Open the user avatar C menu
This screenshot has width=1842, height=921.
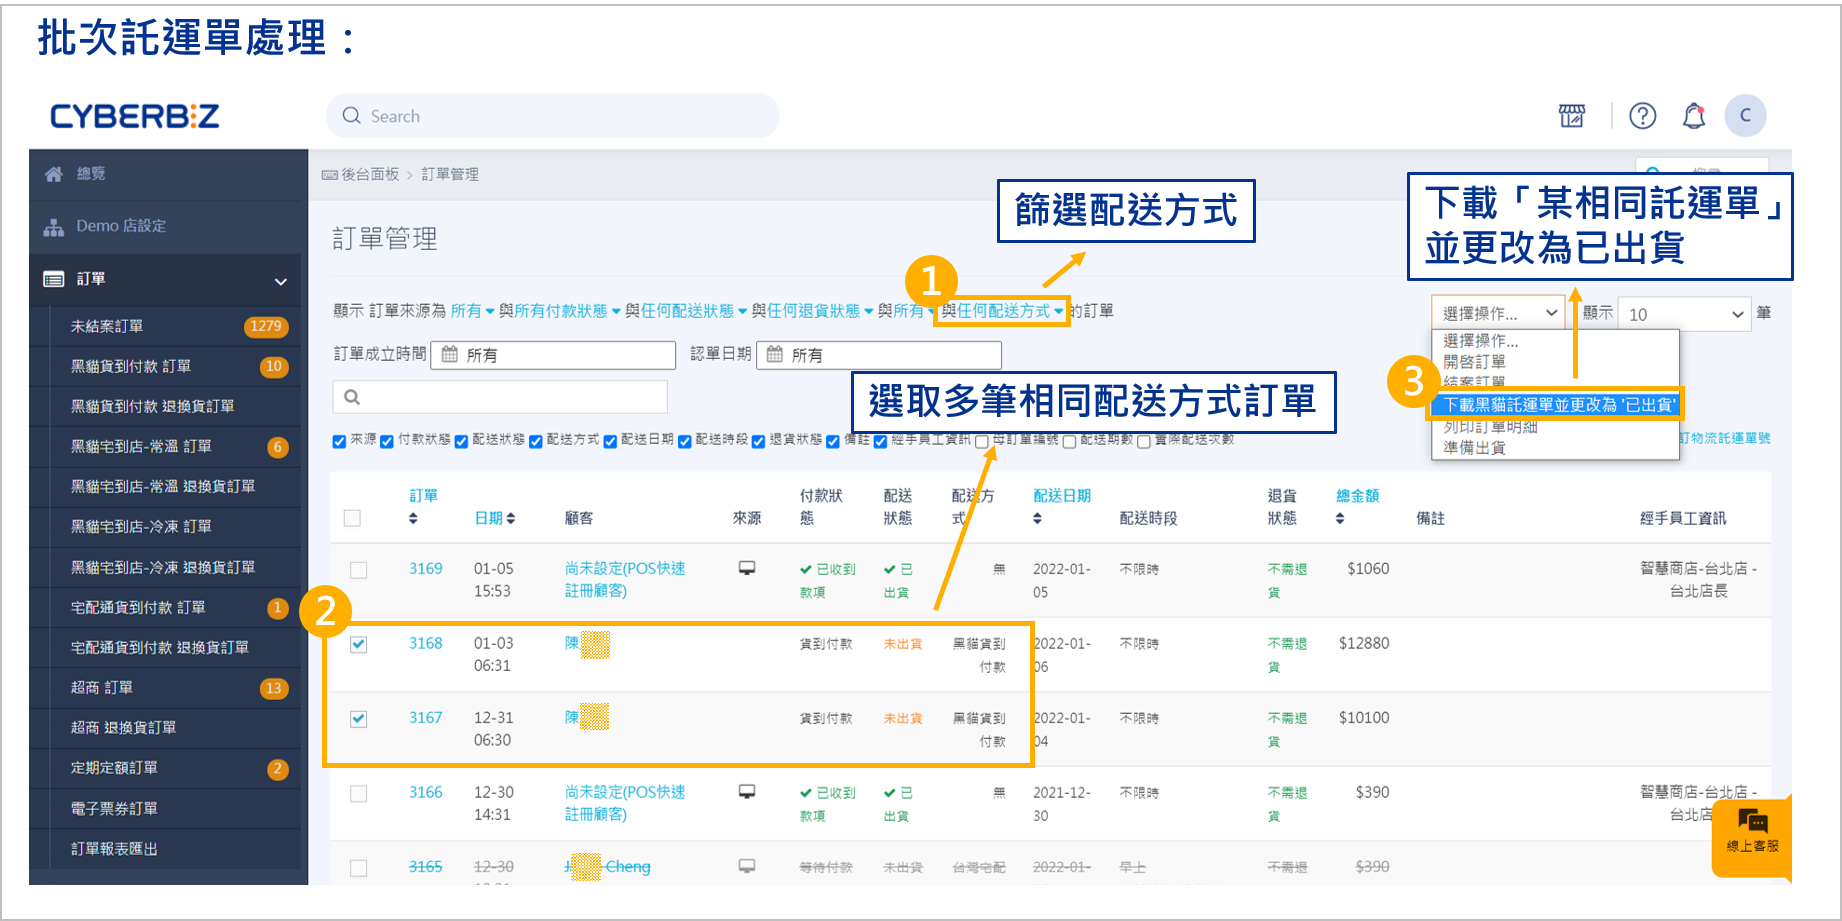click(1745, 116)
